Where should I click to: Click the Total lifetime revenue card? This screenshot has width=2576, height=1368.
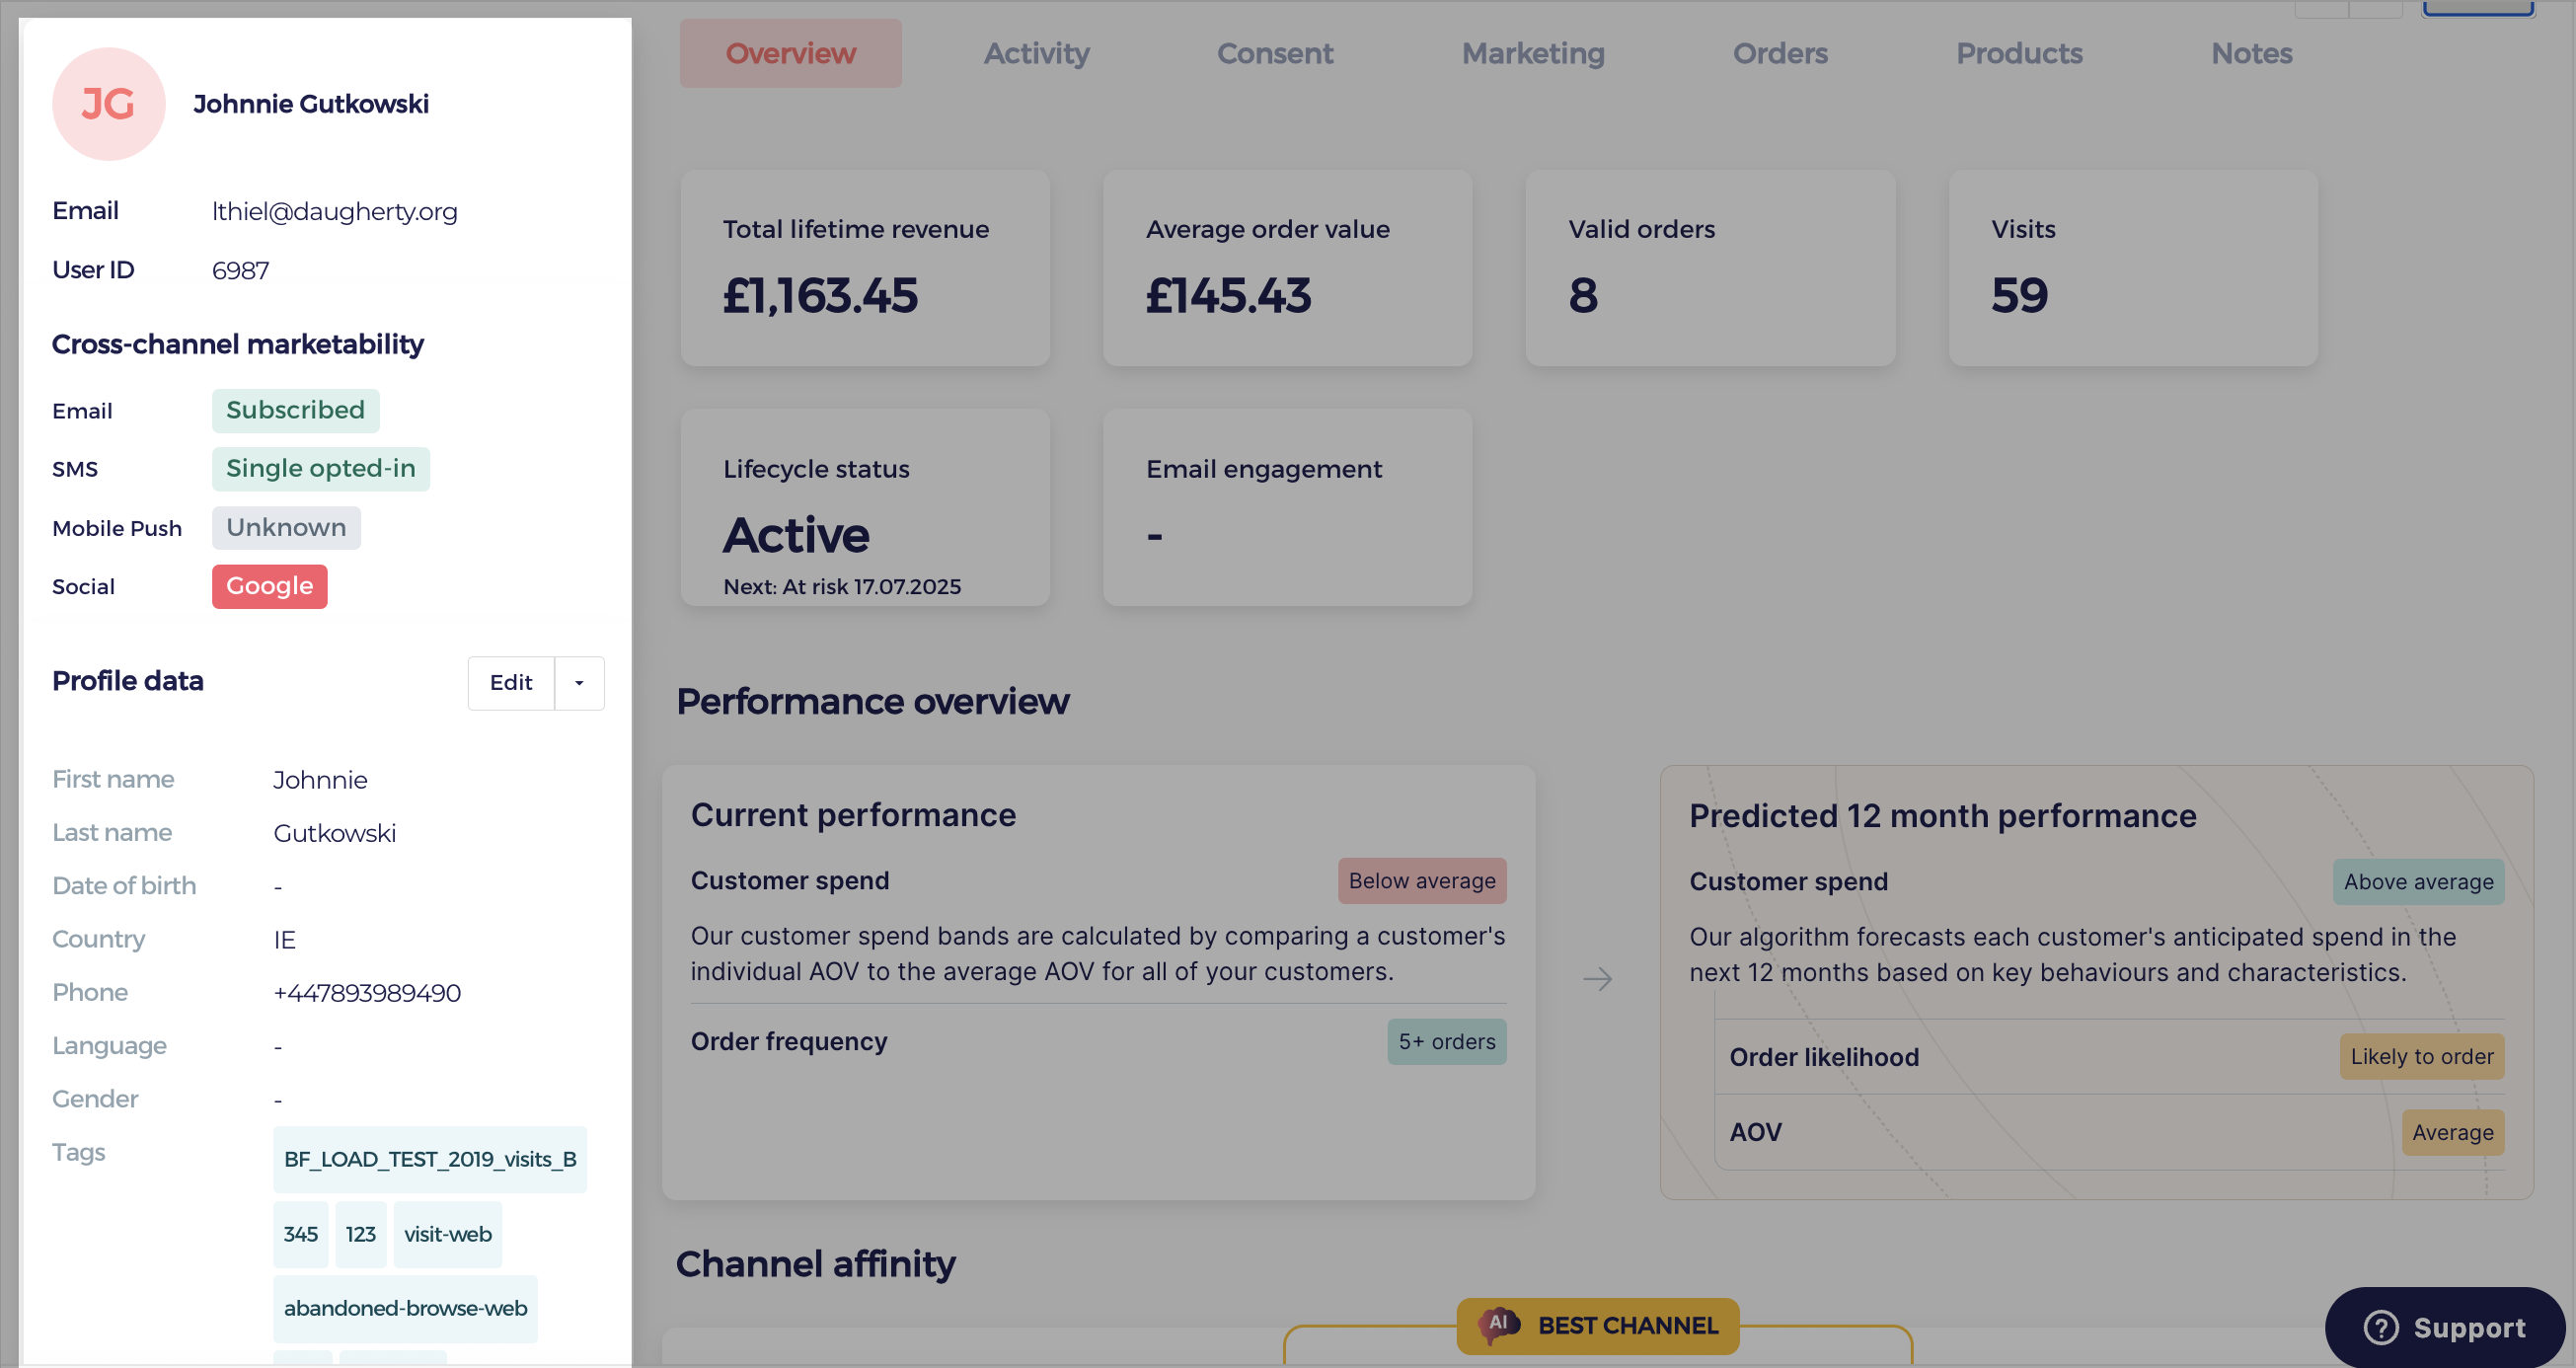pos(865,268)
